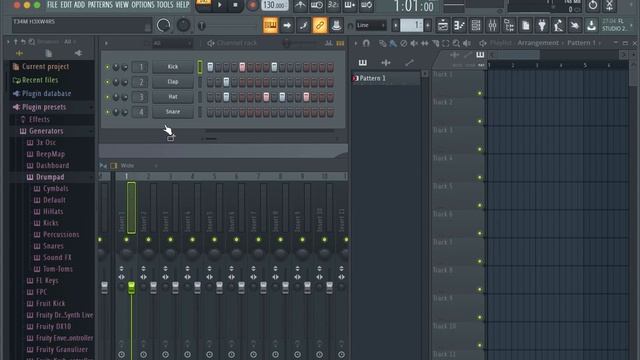
Task: Expand the HiHats preset folder
Action: point(53,211)
